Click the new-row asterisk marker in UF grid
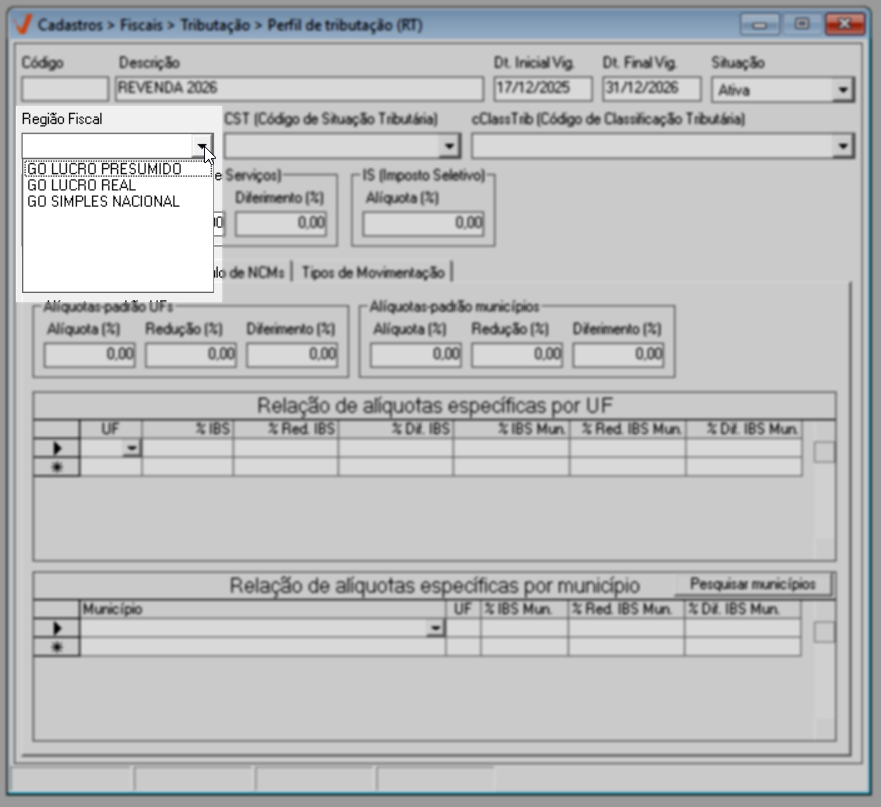This screenshot has height=807, width=881. tap(57, 466)
